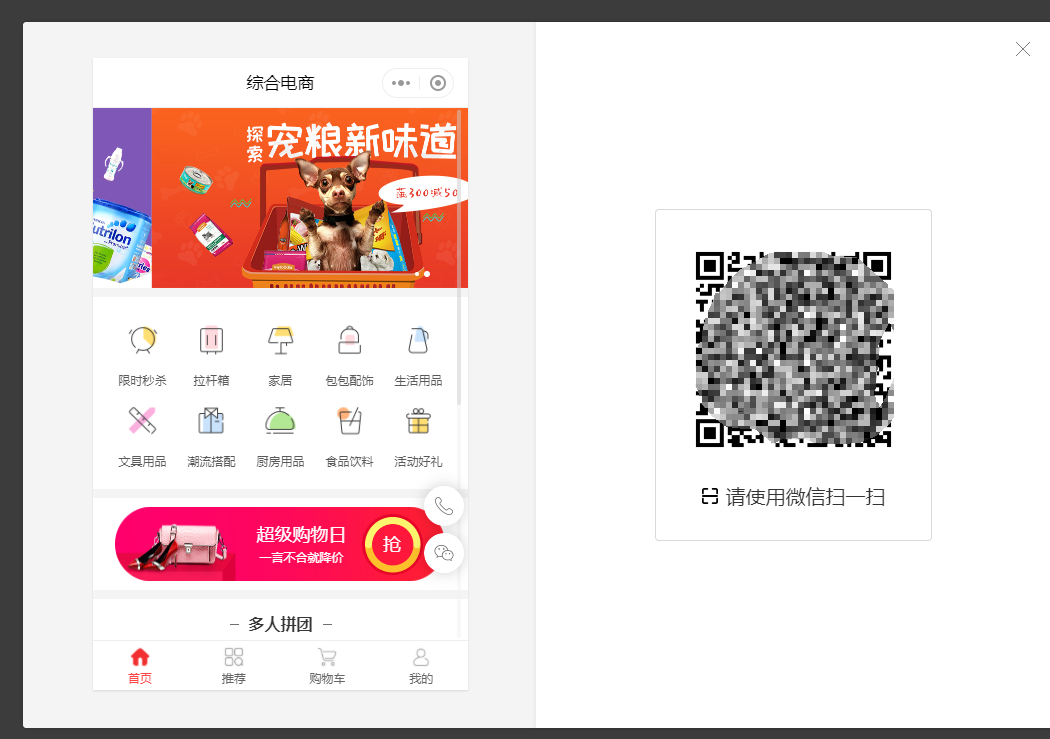Open the 文具用品 stationery category
The height and width of the screenshot is (739, 1050).
pyautogui.click(x=142, y=436)
